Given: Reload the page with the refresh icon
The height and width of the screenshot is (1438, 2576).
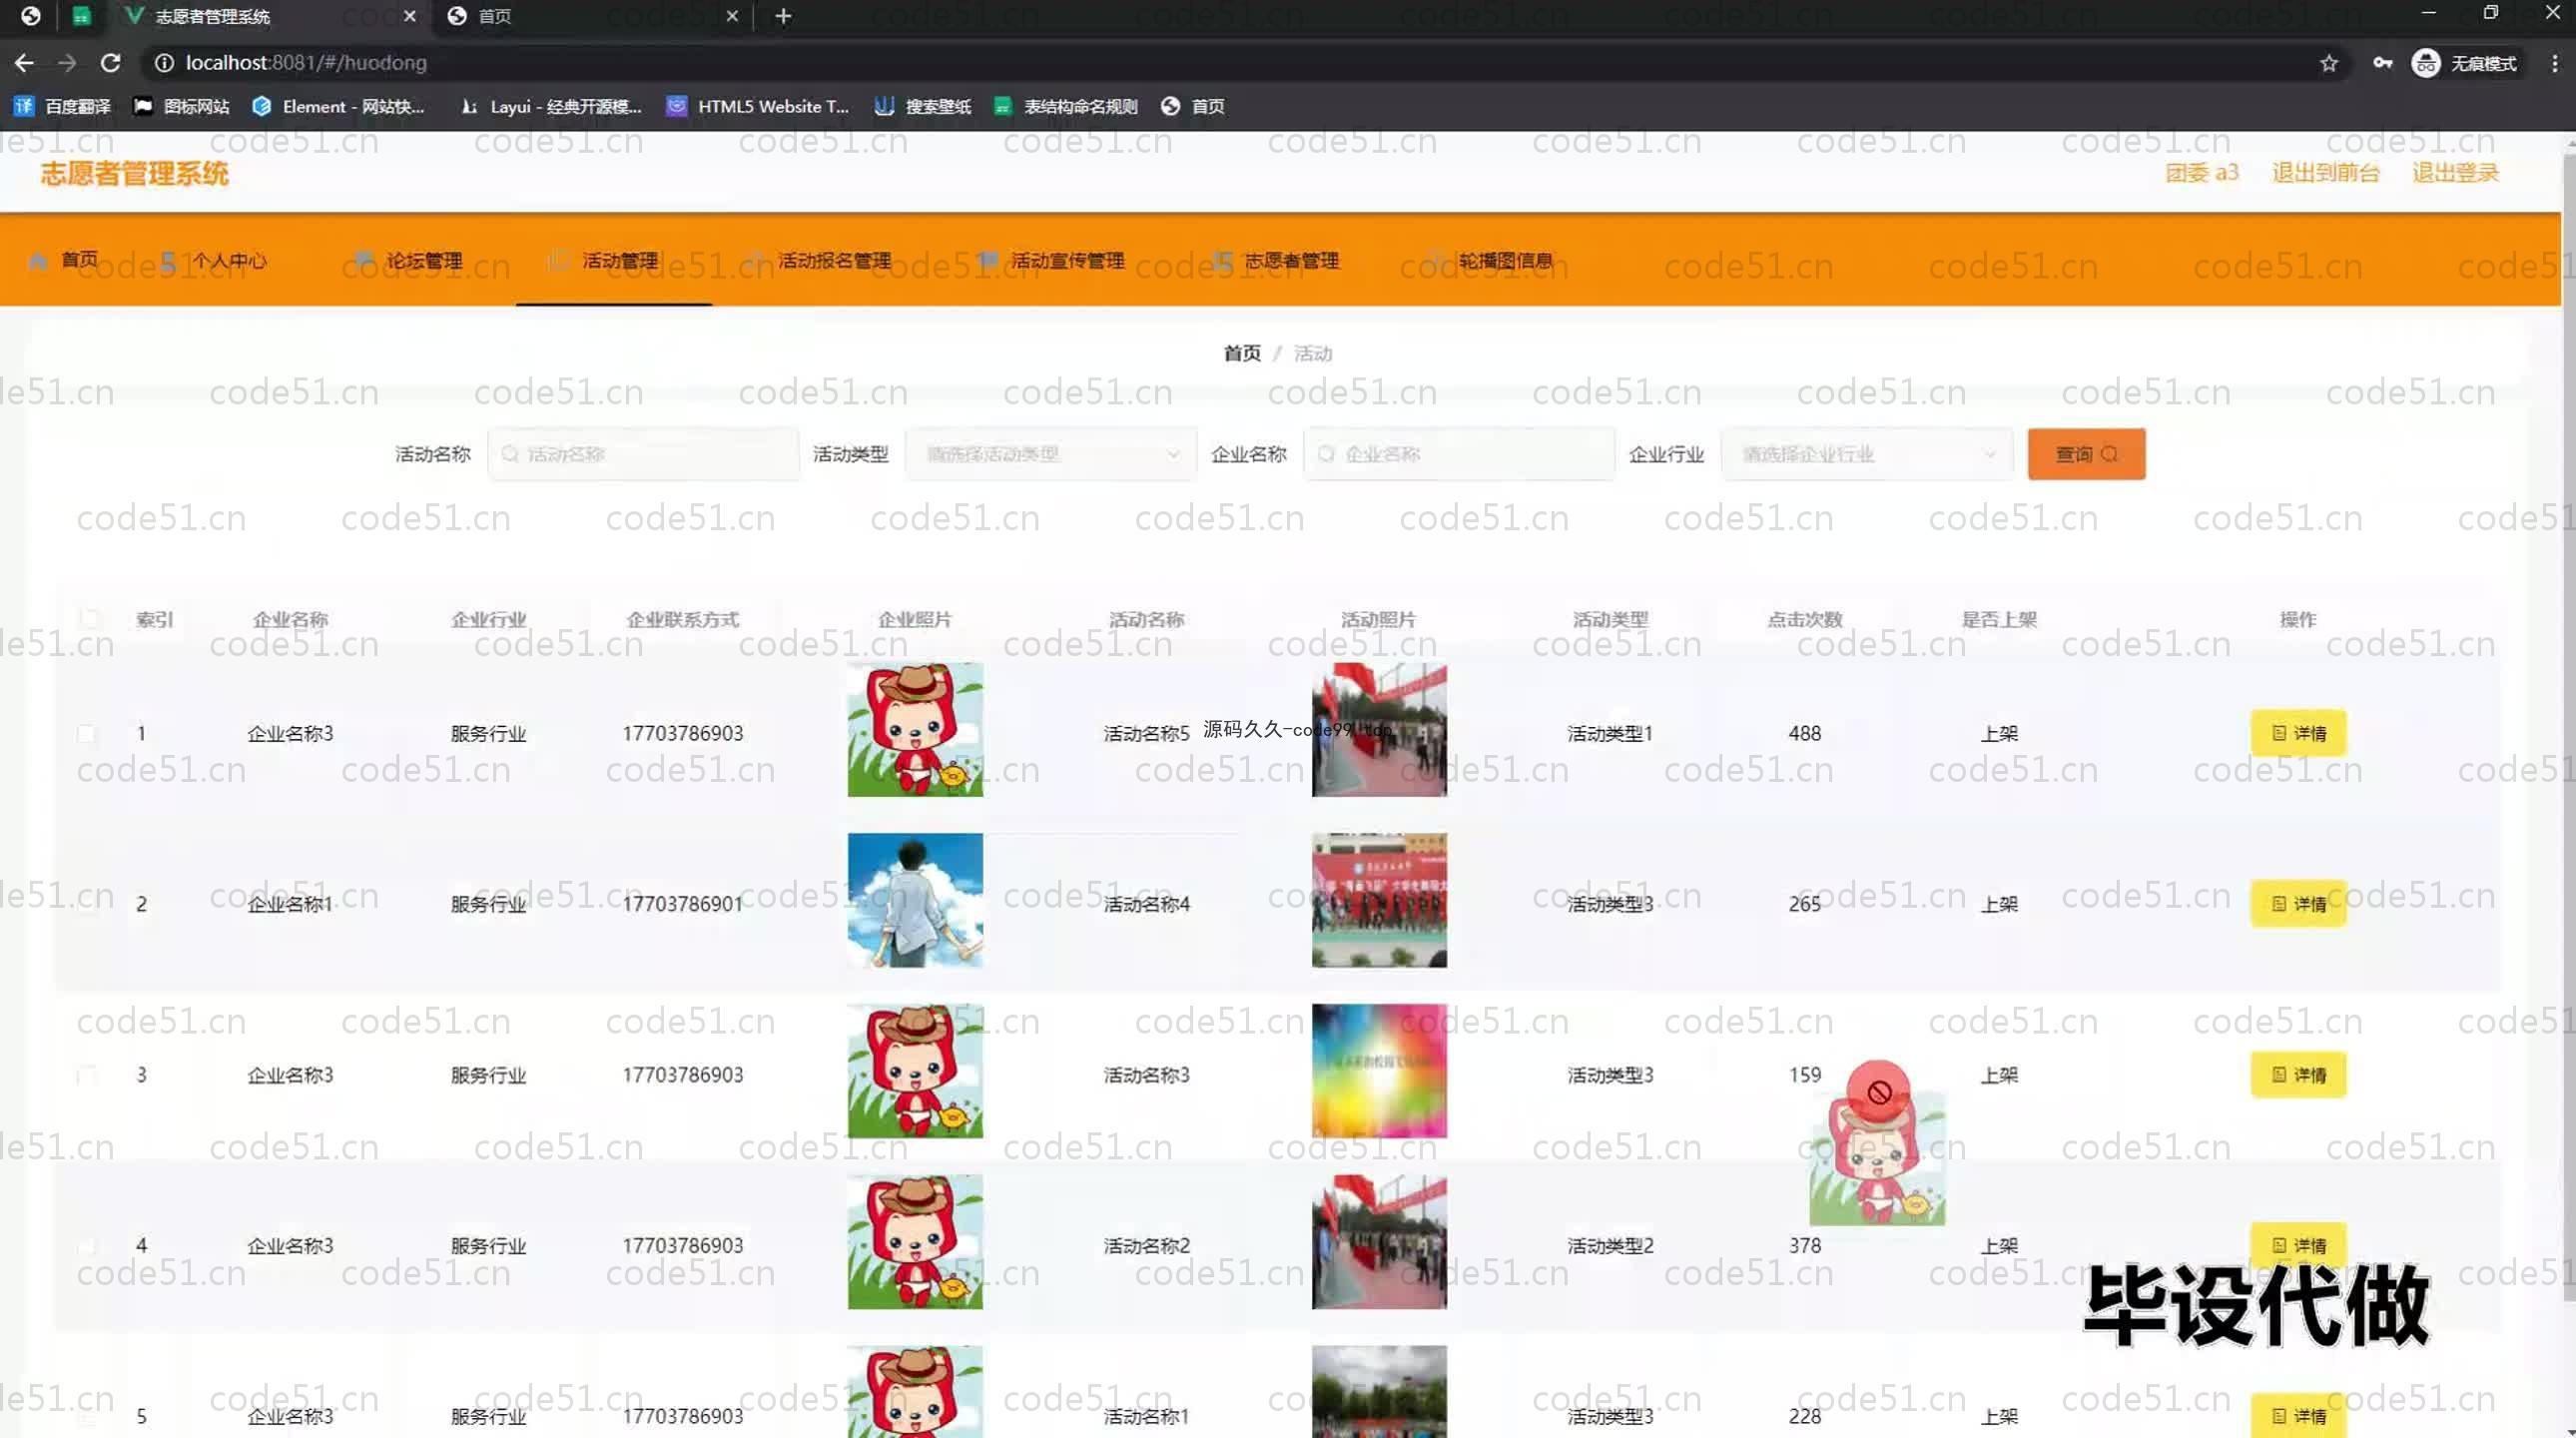Looking at the screenshot, I should click(111, 63).
